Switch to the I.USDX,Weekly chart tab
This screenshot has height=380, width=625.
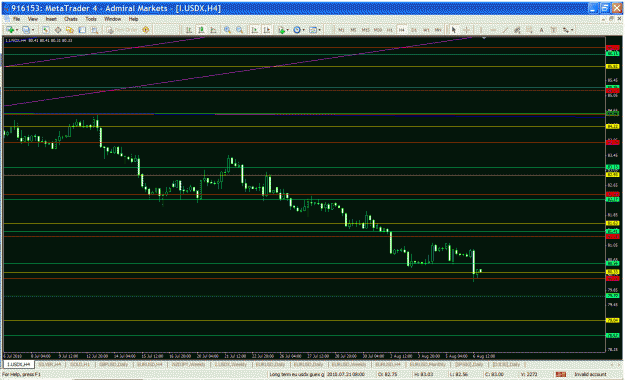(x=231, y=364)
